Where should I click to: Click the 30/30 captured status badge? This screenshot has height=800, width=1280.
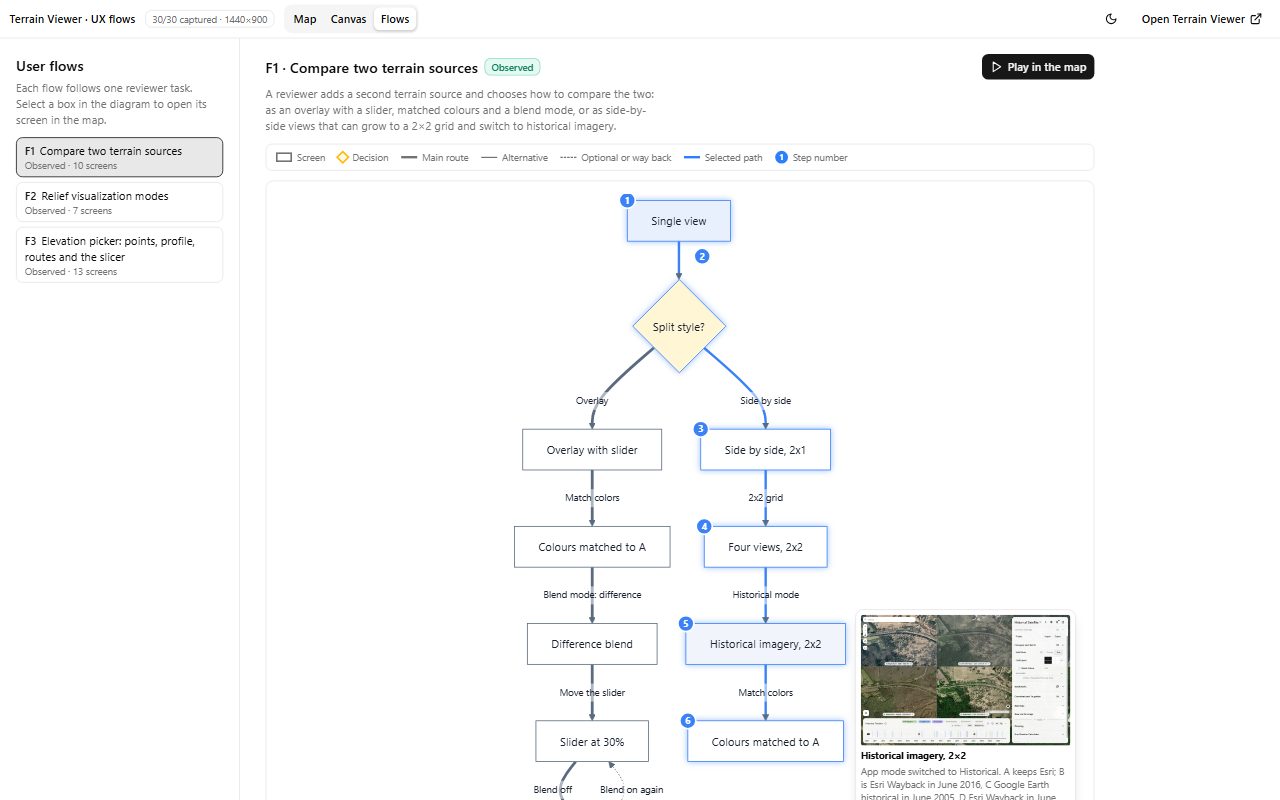pyautogui.click(x=209, y=19)
